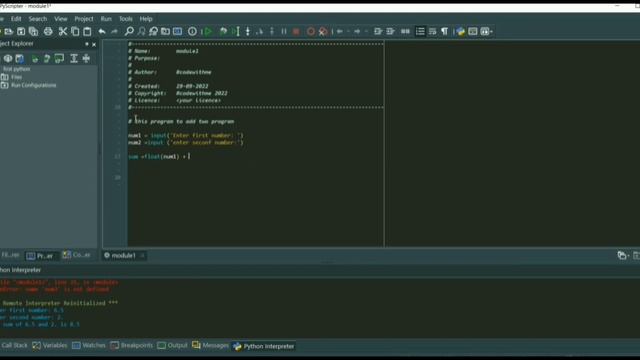640x360 pixels.
Task: Close the Project Explorer panel
Action: click(x=94, y=44)
